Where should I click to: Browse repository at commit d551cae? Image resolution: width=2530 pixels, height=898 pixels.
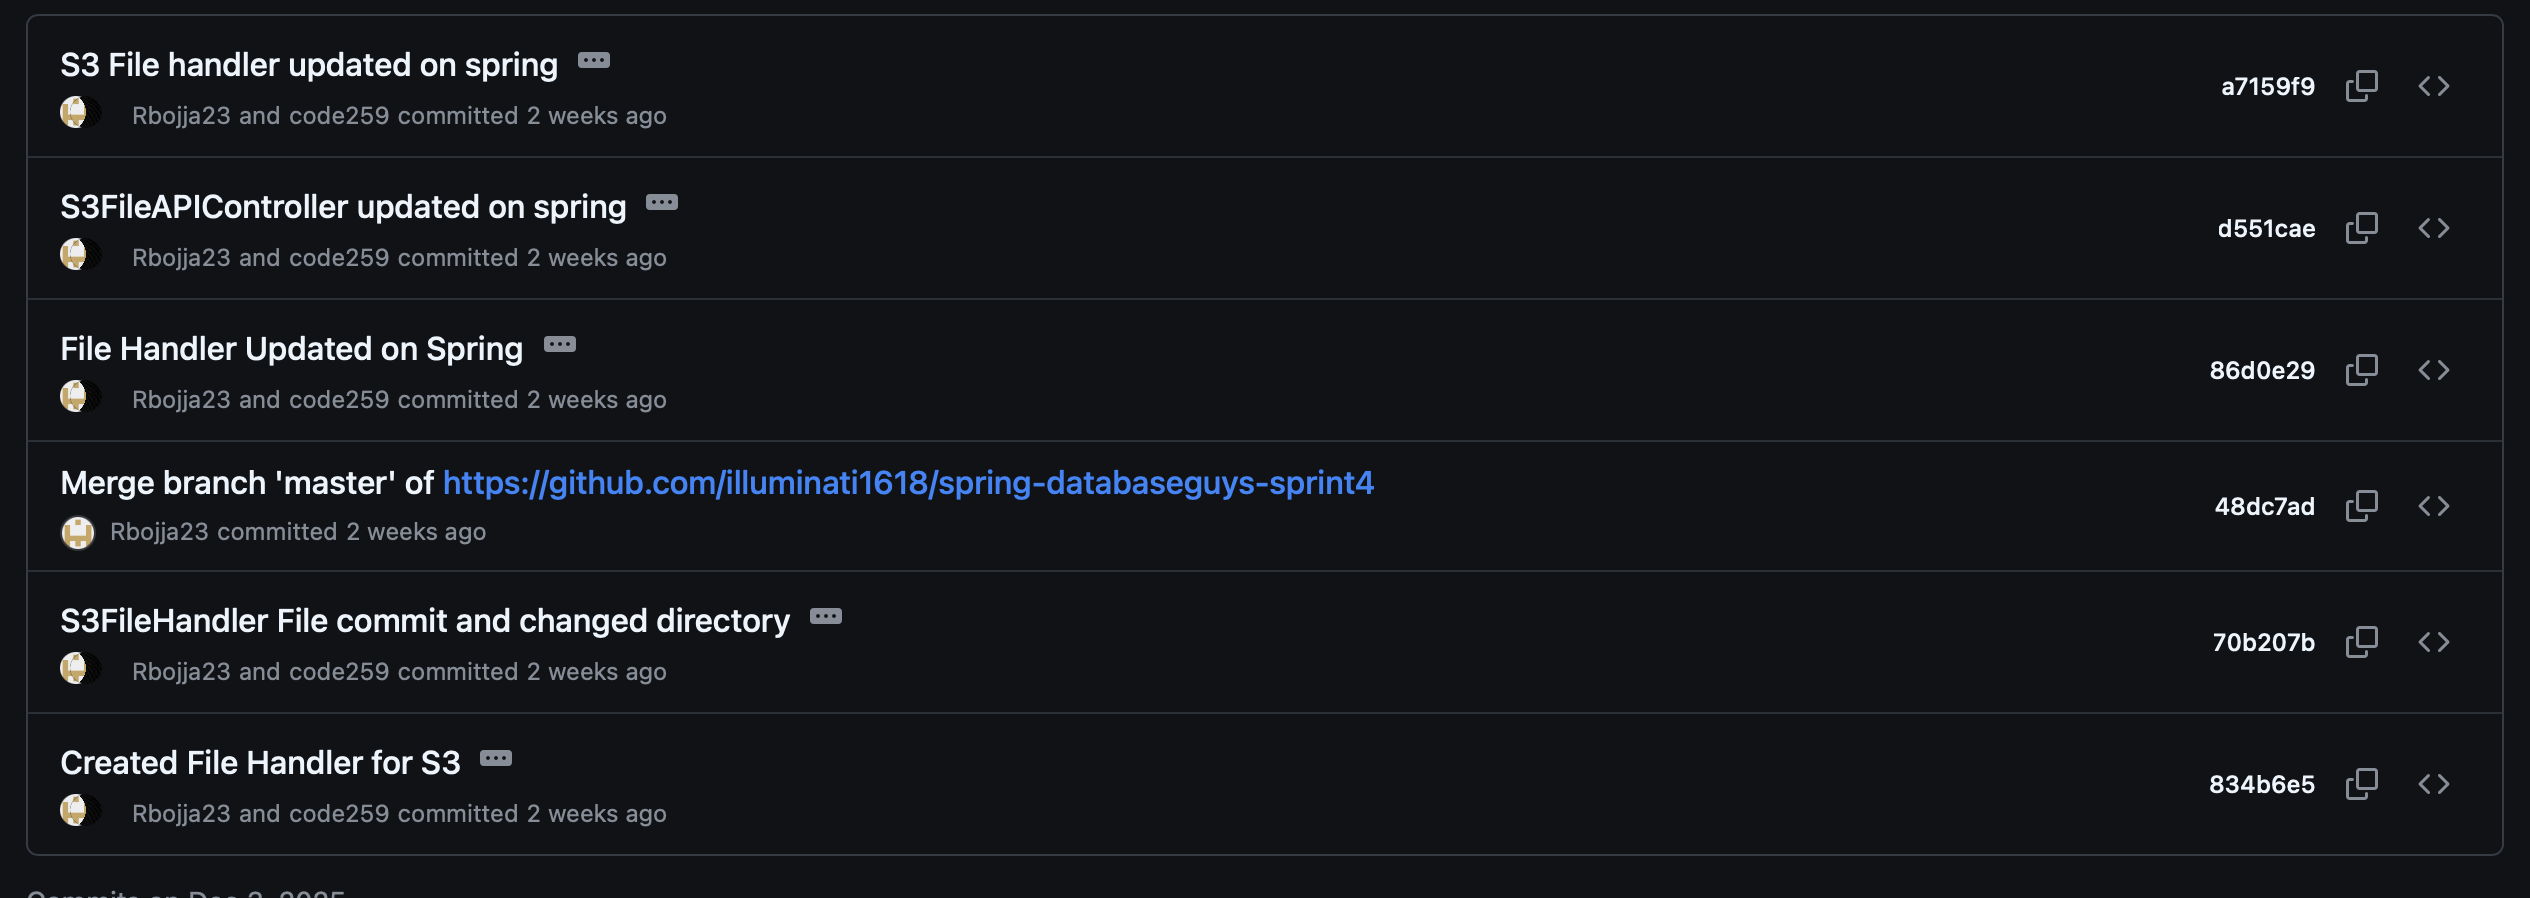pyautogui.click(x=2433, y=228)
